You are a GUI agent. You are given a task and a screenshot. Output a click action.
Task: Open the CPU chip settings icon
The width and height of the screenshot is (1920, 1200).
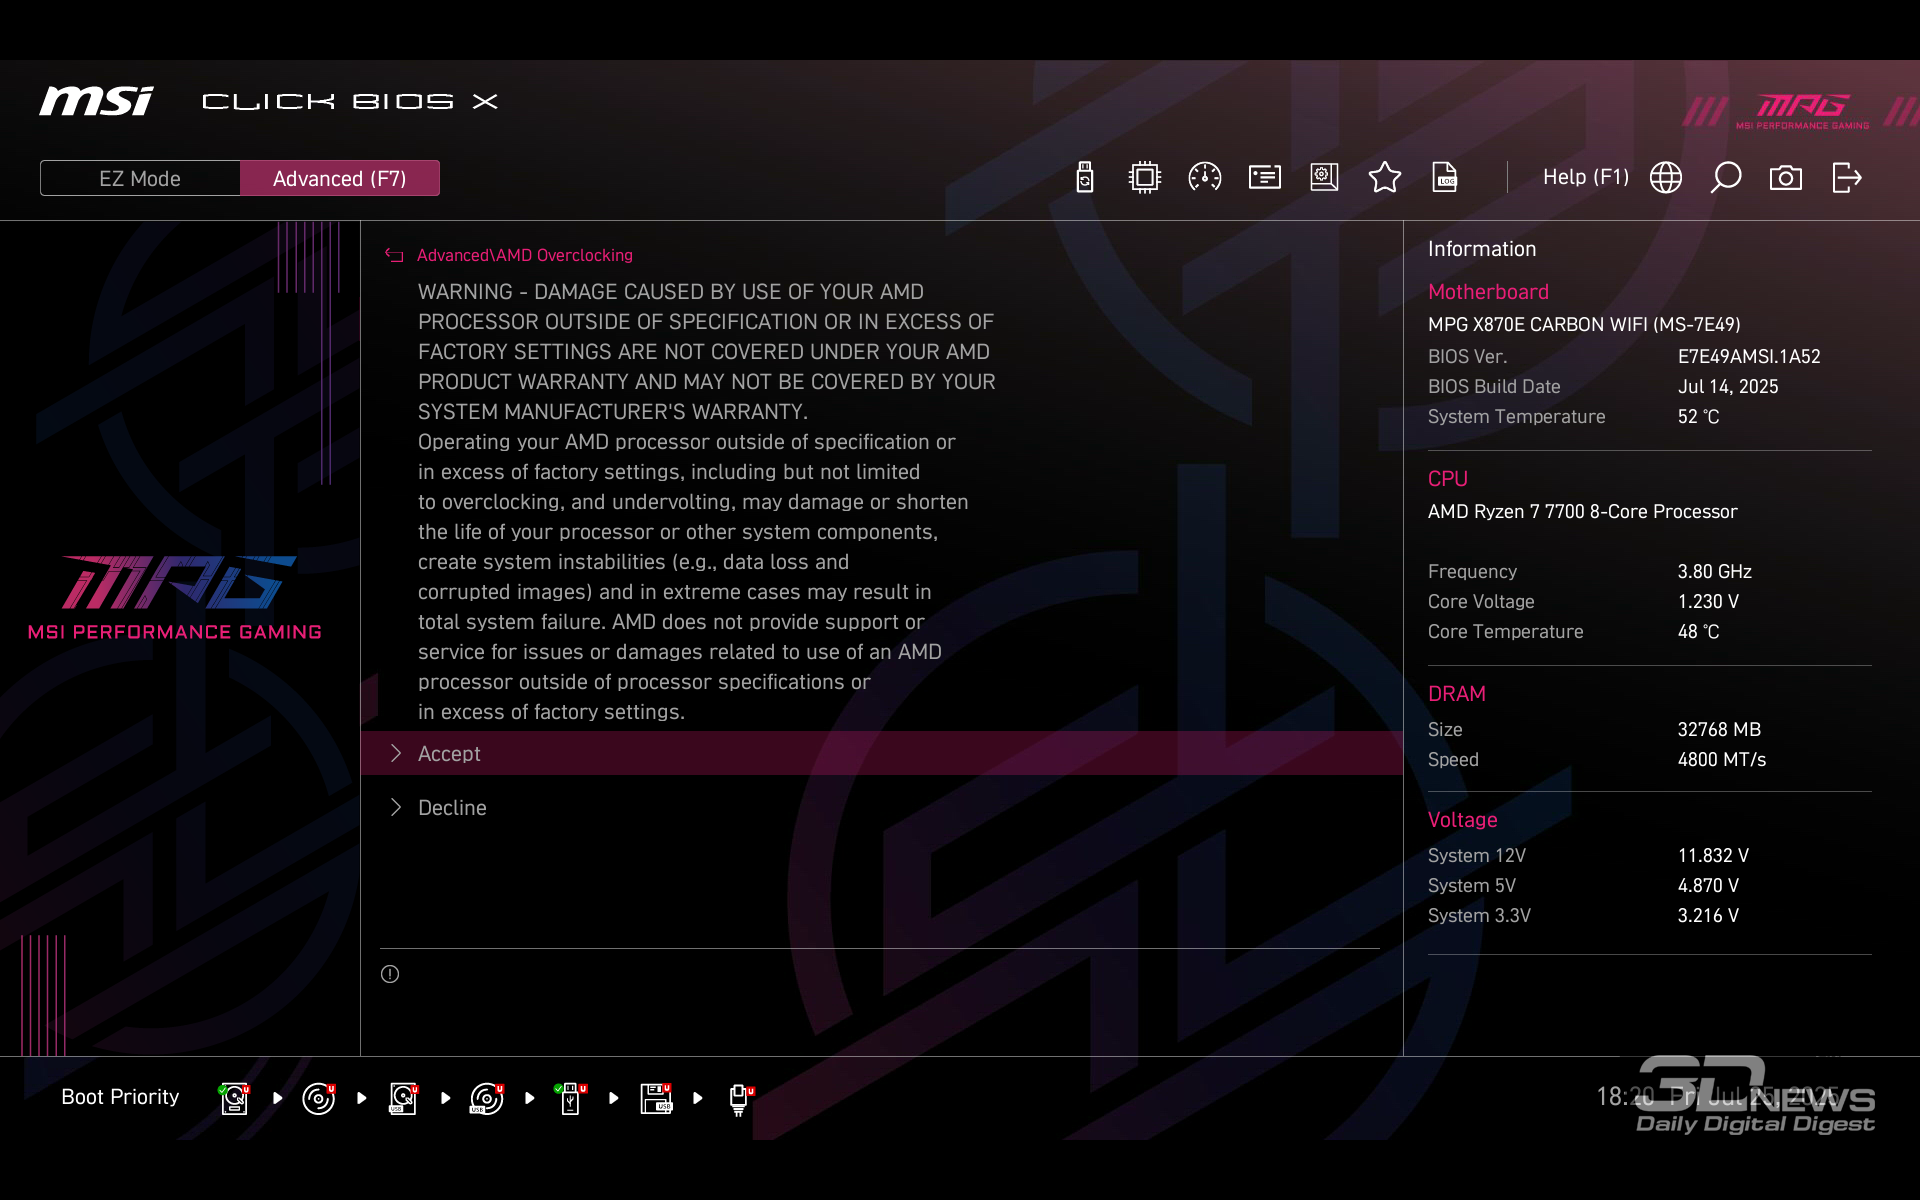[1144, 178]
